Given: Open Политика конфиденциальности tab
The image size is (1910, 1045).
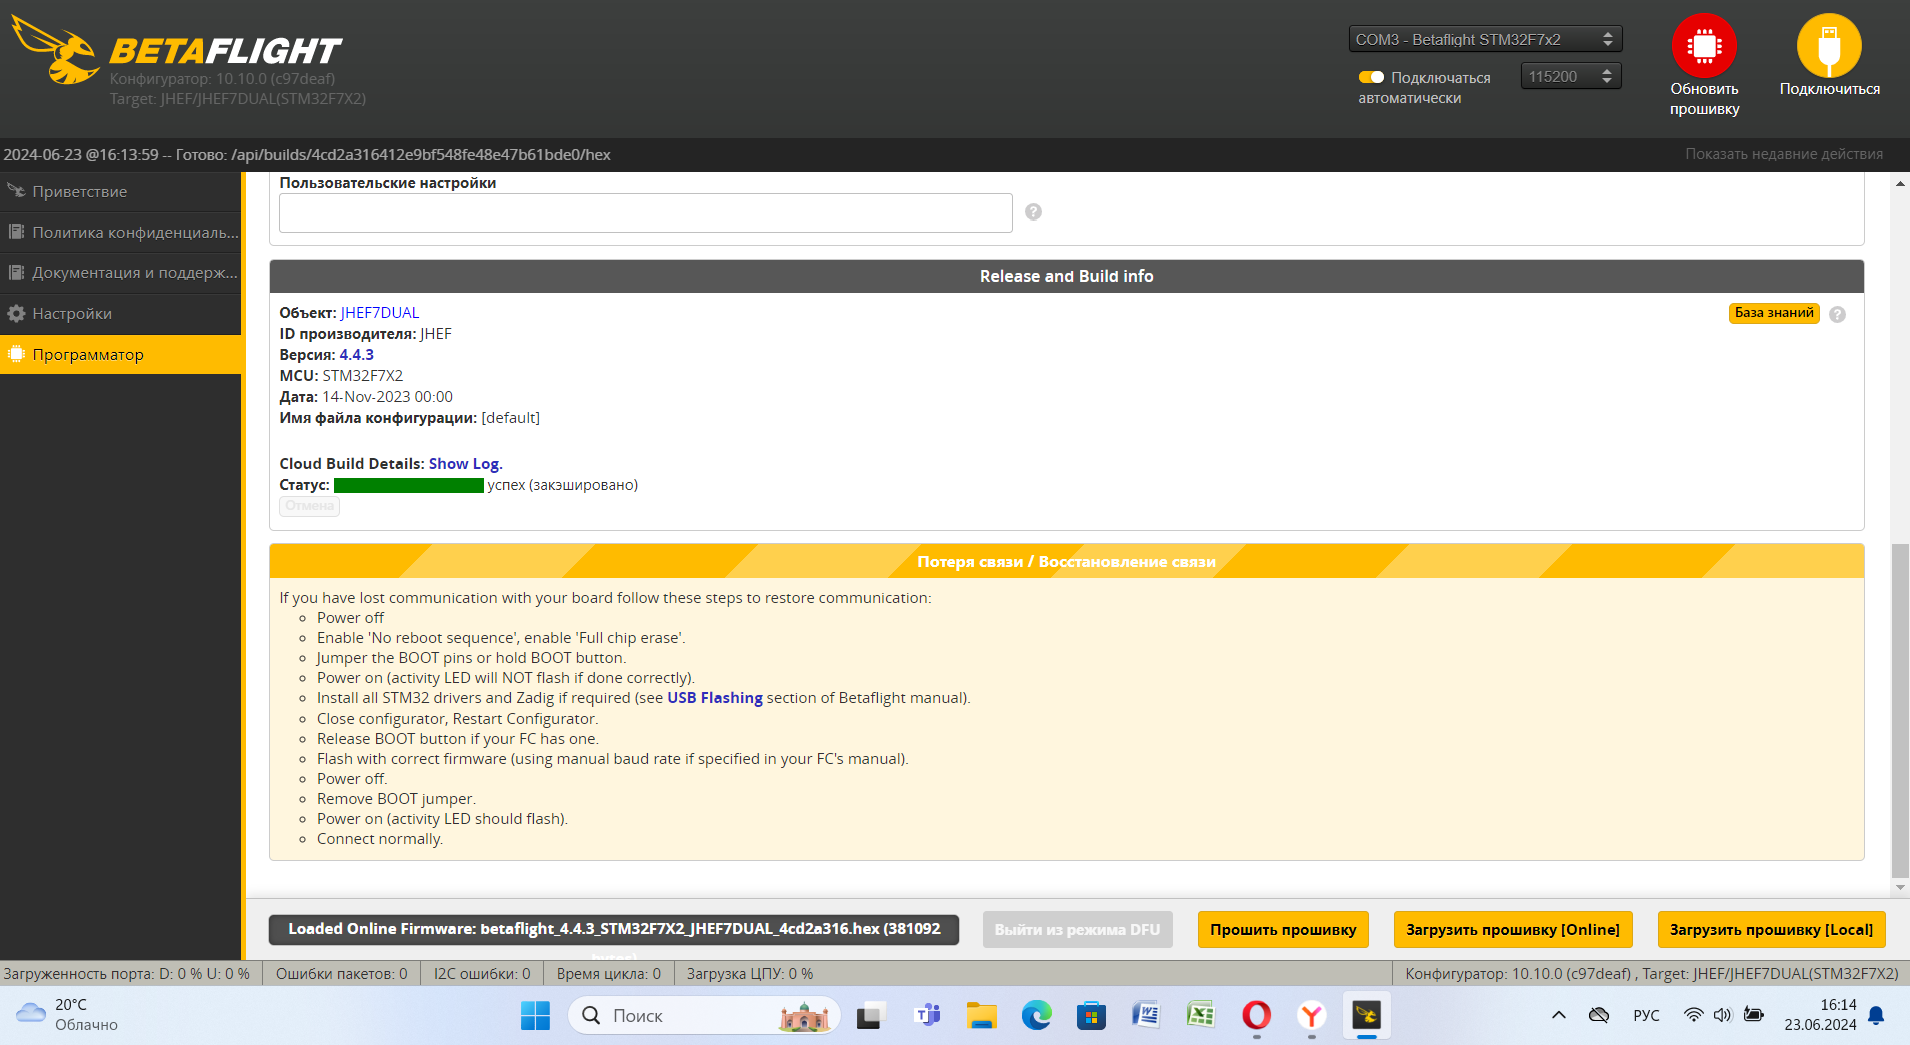Looking at the screenshot, I should tap(120, 232).
